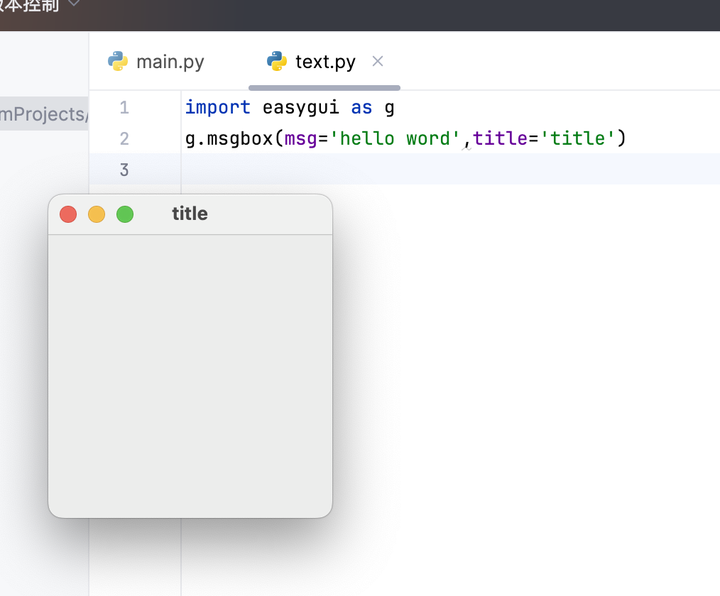The height and width of the screenshot is (596, 720).
Task: Click line number 2 in the gutter
Action: (x=124, y=138)
